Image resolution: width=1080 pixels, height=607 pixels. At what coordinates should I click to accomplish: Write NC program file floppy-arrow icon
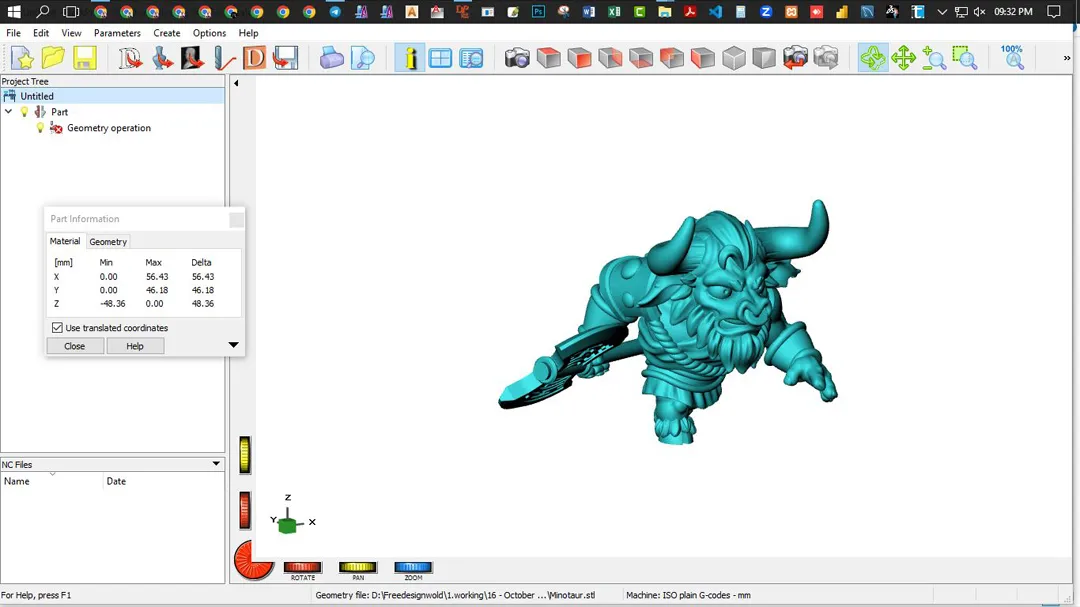(285, 59)
